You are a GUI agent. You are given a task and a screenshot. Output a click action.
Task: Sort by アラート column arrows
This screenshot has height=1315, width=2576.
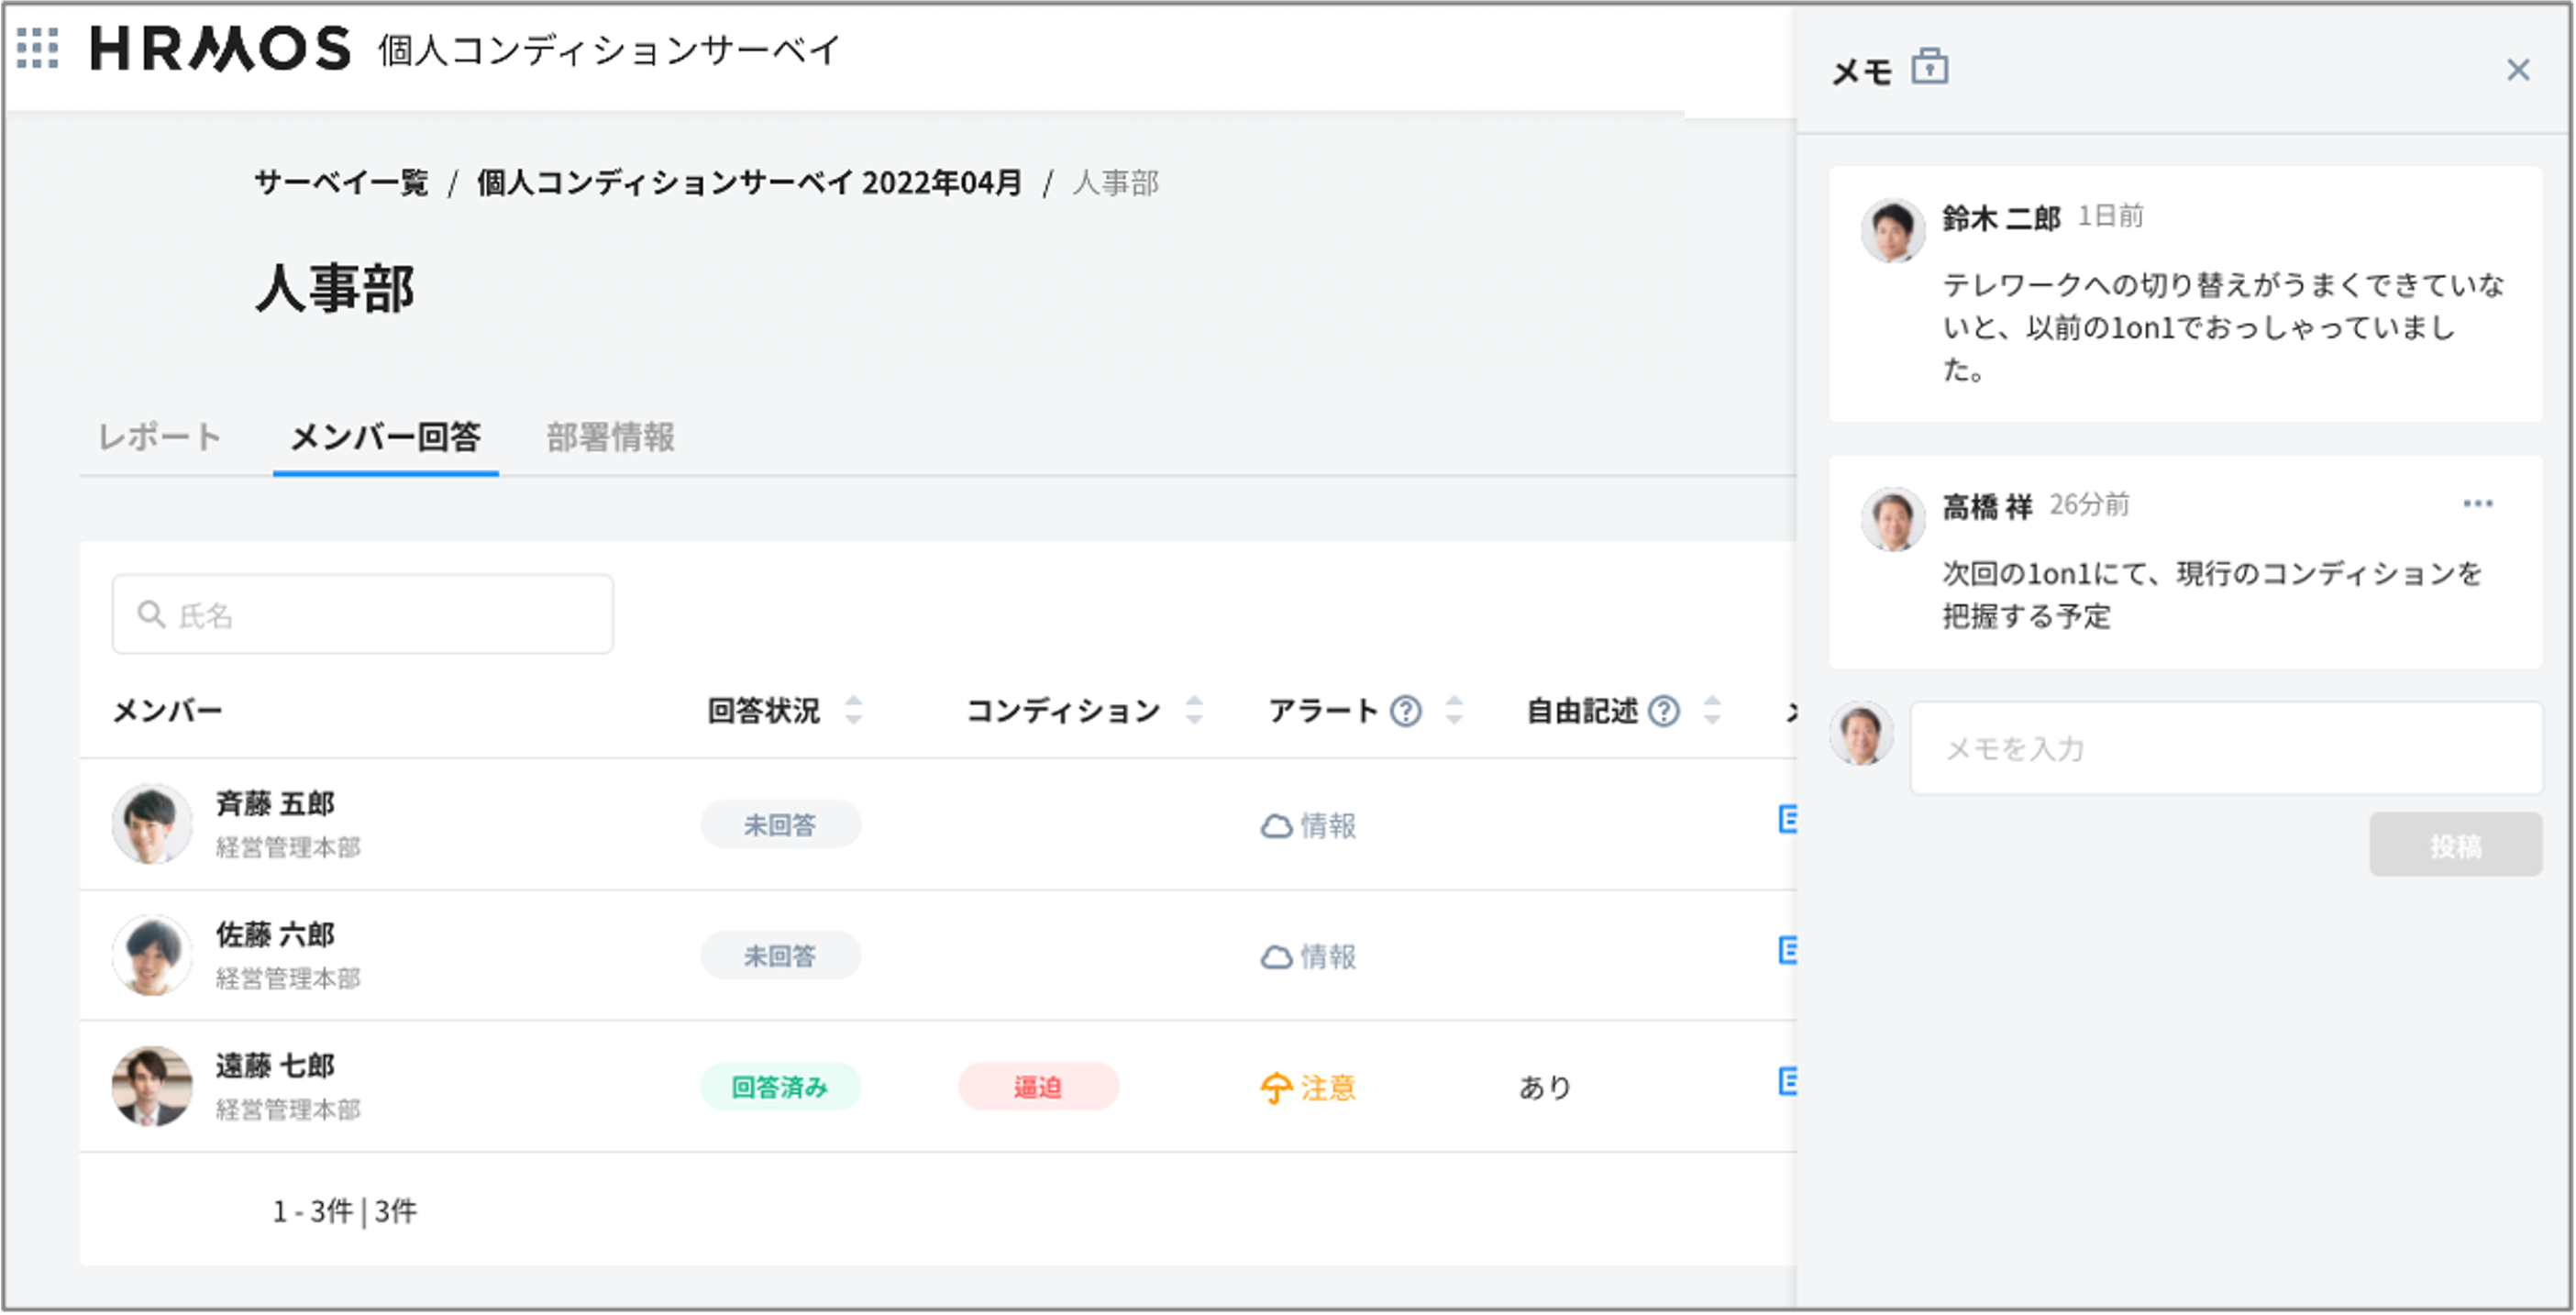(x=1454, y=711)
